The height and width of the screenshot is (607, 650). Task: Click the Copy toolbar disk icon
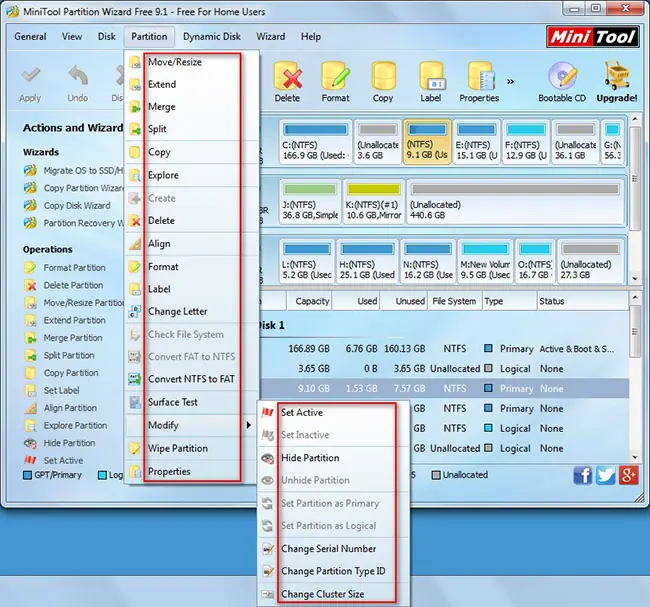point(383,76)
